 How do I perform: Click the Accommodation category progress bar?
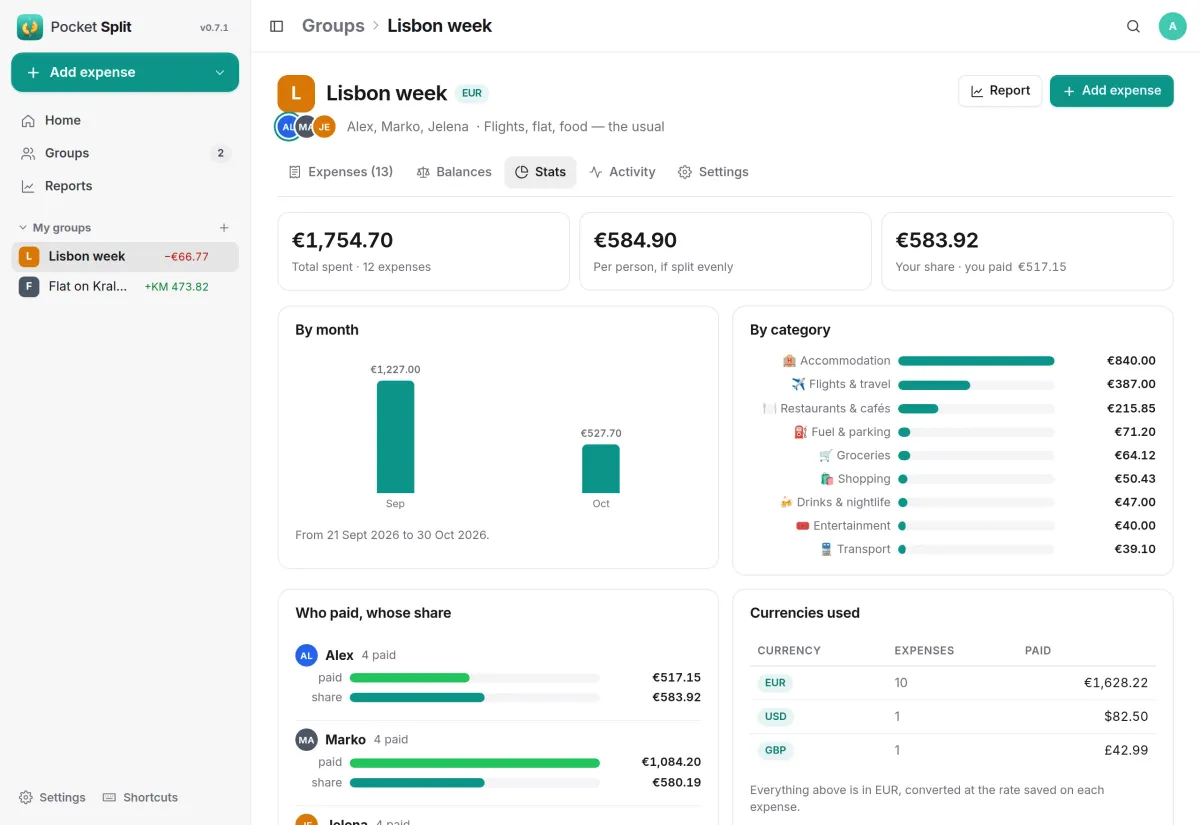click(976, 361)
